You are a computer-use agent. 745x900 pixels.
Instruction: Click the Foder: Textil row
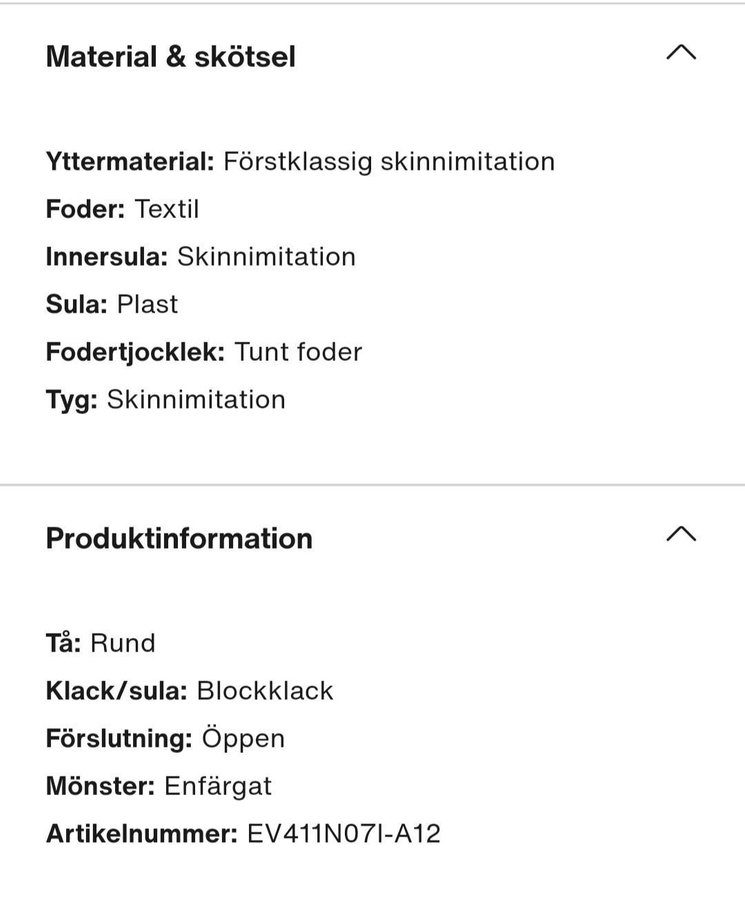tap(123, 209)
